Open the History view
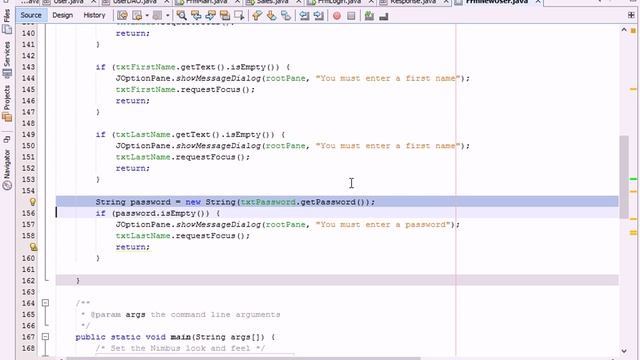 click(x=94, y=16)
